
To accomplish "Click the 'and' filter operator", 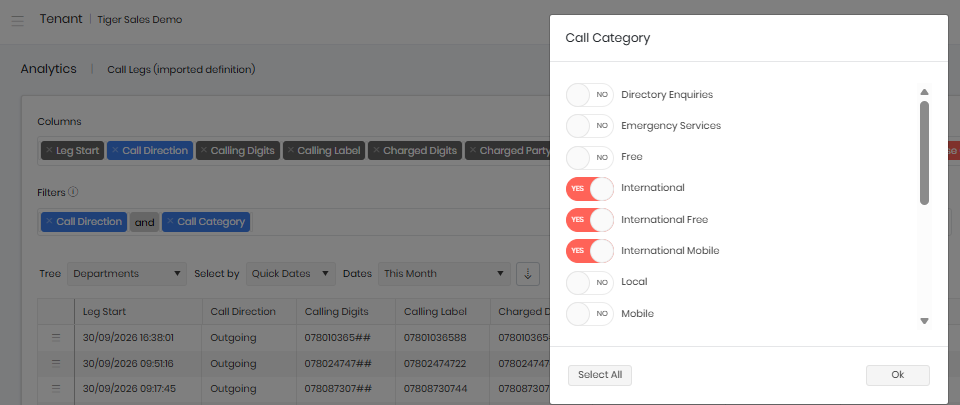I will coord(144,222).
